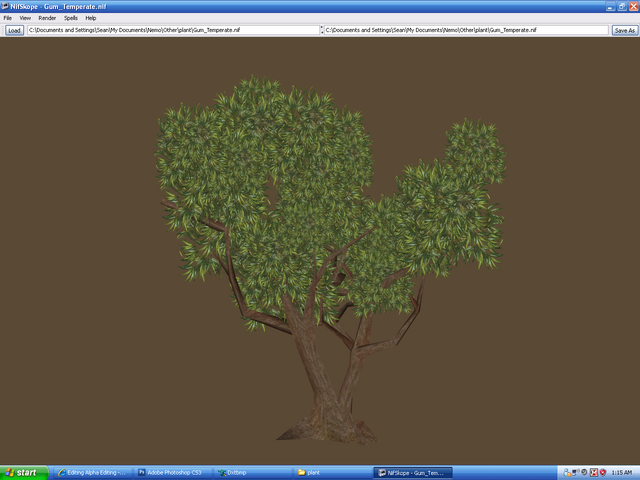This screenshot has width=640, height=480.
Task: Open the File menu
Action: pyautogui.click(x=8, y=18)
